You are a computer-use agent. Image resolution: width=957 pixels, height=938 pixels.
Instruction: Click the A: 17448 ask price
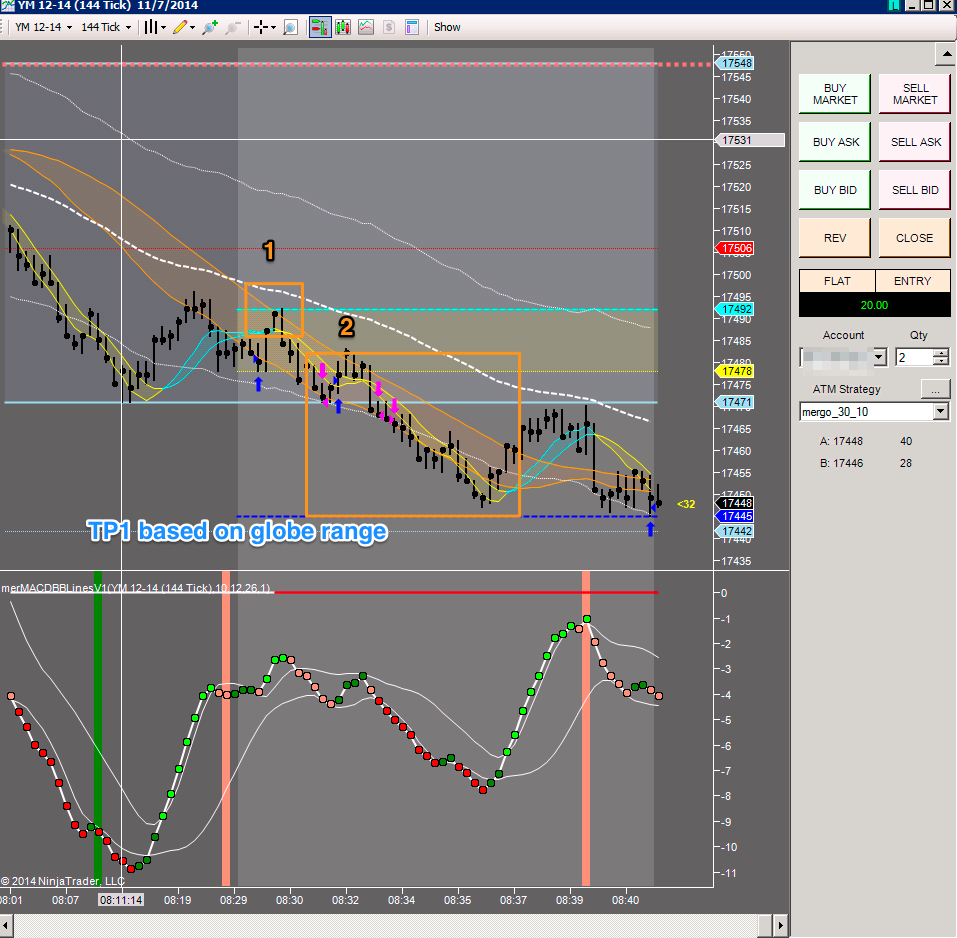tap(841, 441)
